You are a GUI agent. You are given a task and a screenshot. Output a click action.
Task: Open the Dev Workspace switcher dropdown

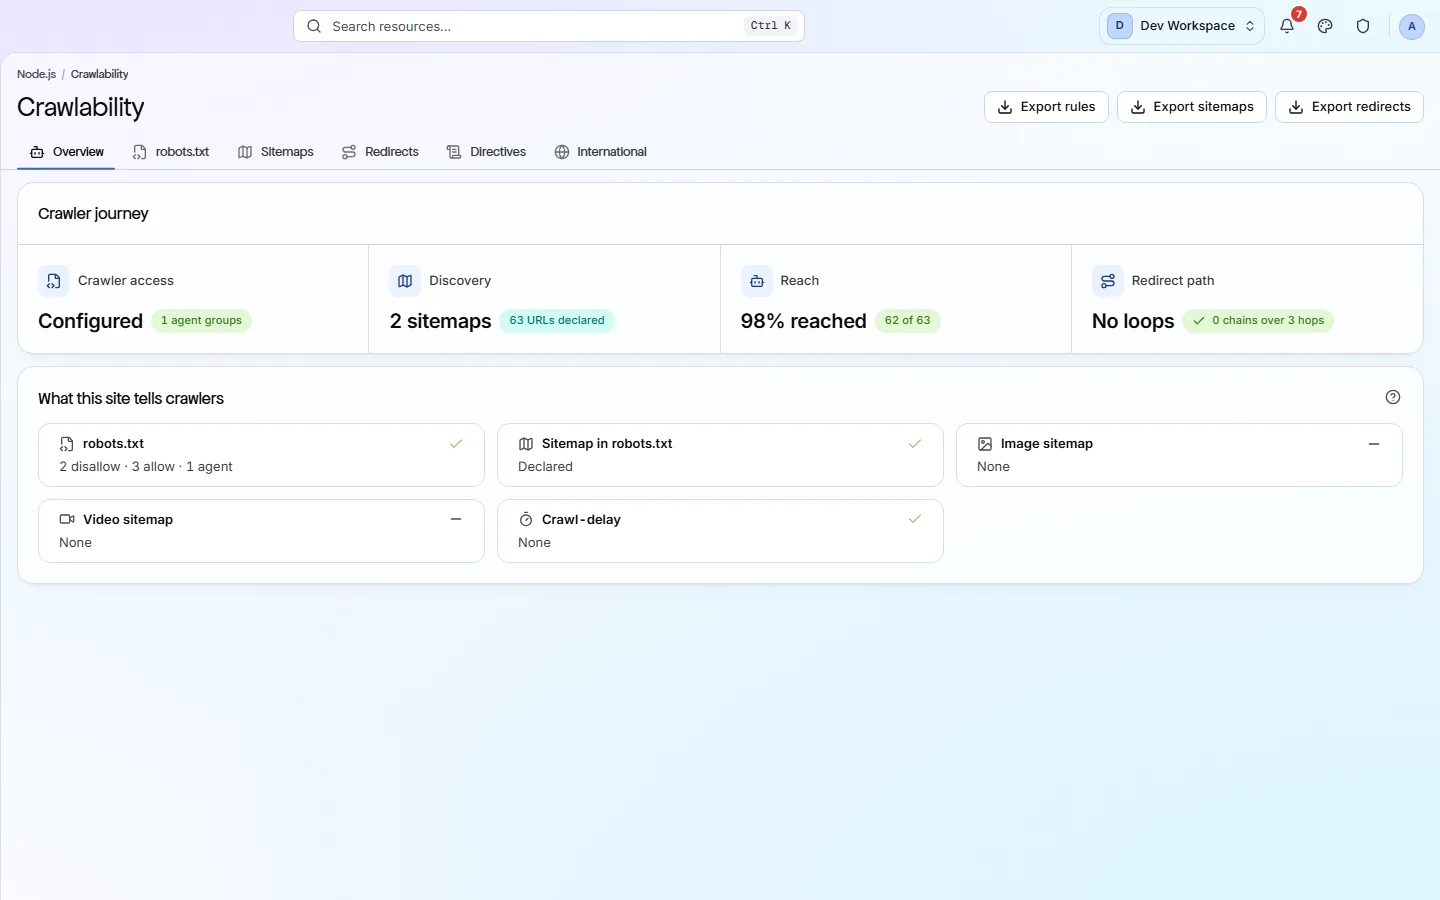pyautogui.click(x=1182, y=26)
